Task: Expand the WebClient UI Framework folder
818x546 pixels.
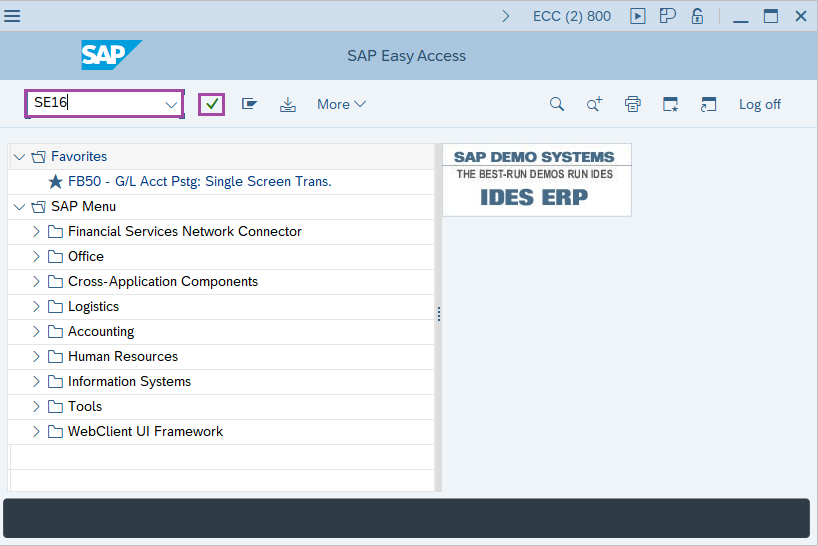Action: click(36, 432)
